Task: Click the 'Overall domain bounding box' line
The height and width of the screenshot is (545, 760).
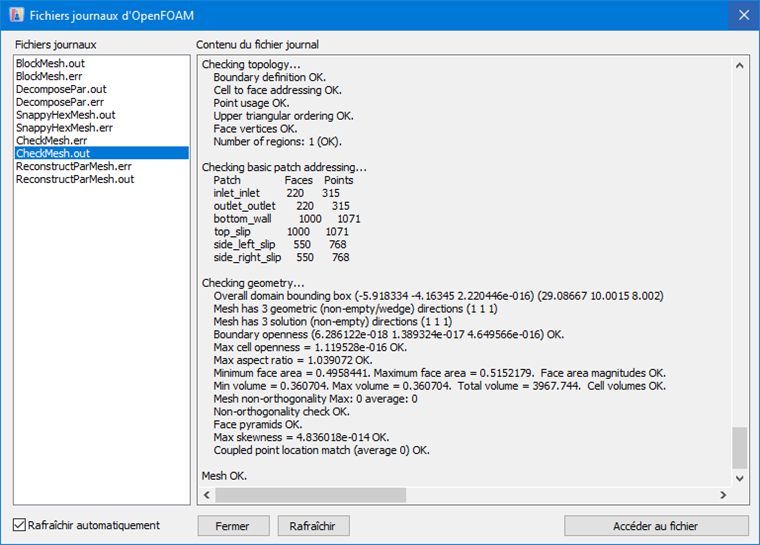Action: pos(438,296)
